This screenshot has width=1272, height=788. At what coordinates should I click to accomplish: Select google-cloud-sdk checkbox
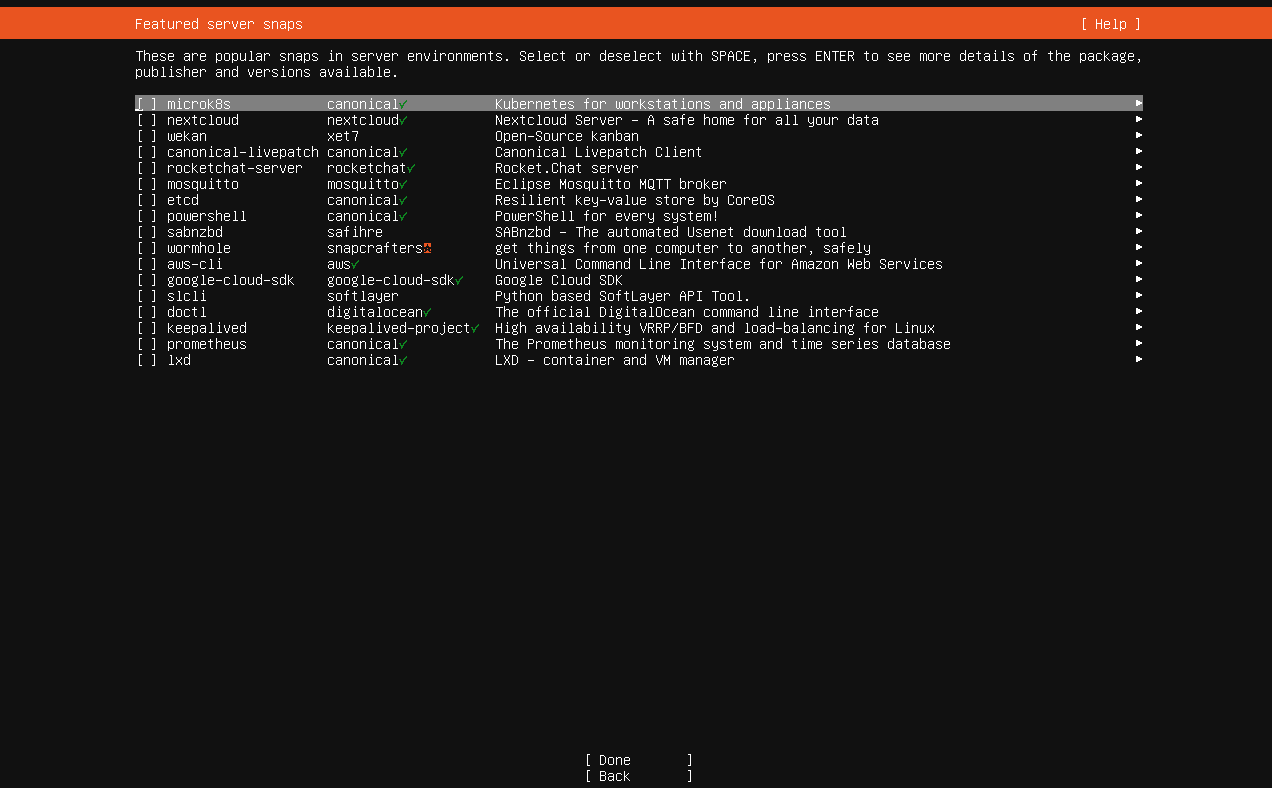click(x=147, y=280)
